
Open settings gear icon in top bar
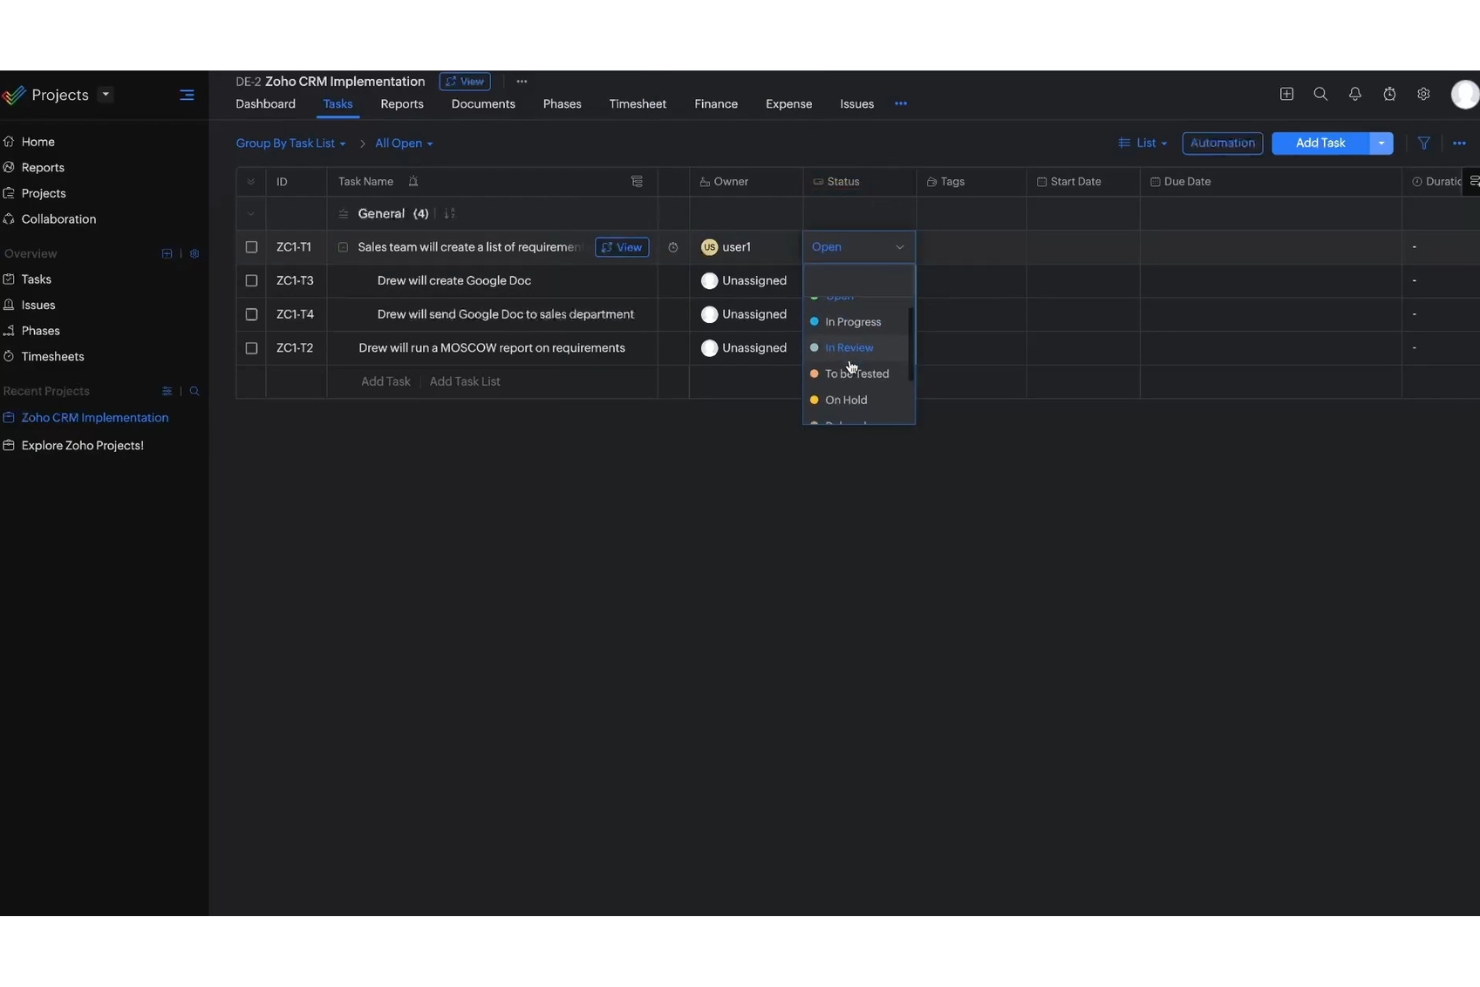click(x=1424, y=94)
